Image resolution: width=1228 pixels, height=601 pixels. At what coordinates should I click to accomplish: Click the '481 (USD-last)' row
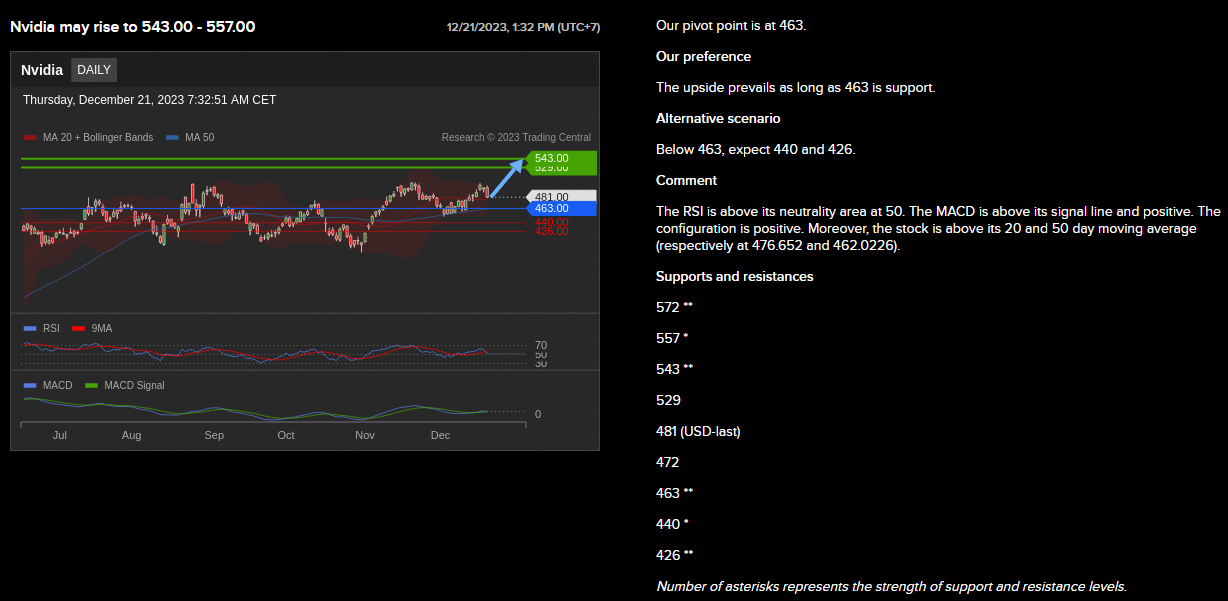(x=698, y=431)
